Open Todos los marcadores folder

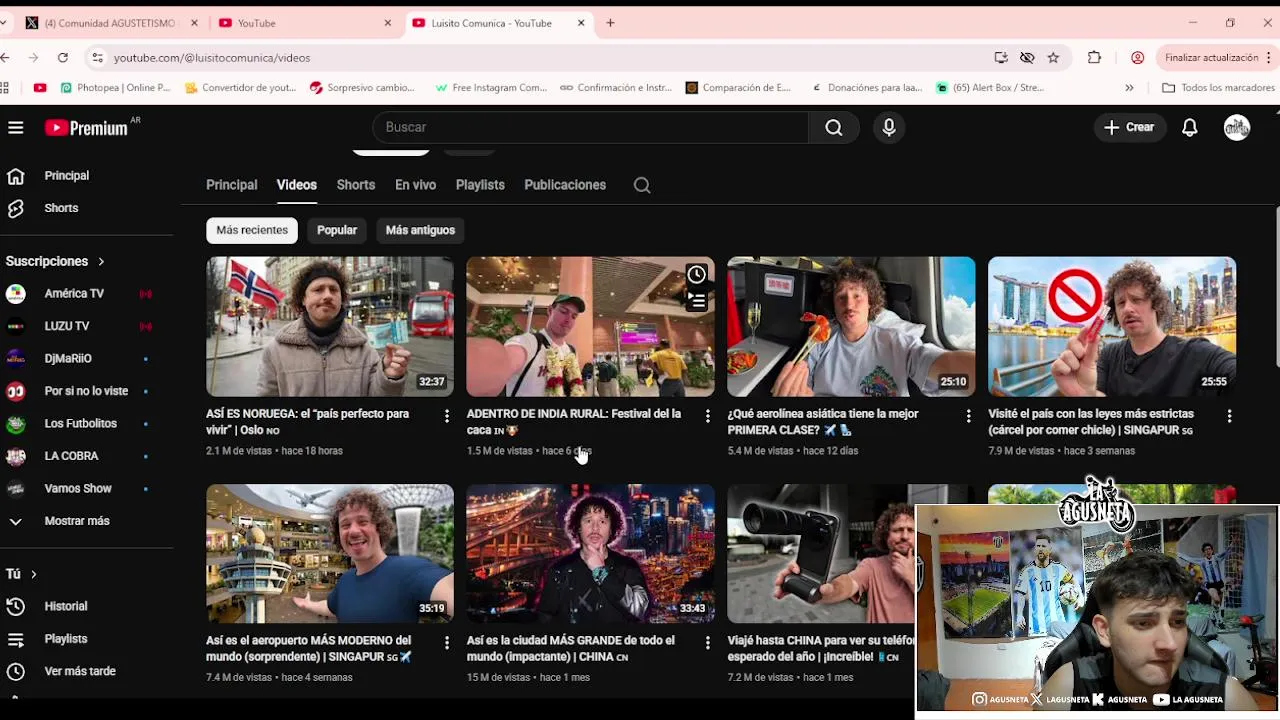(x=1218, y=88)
